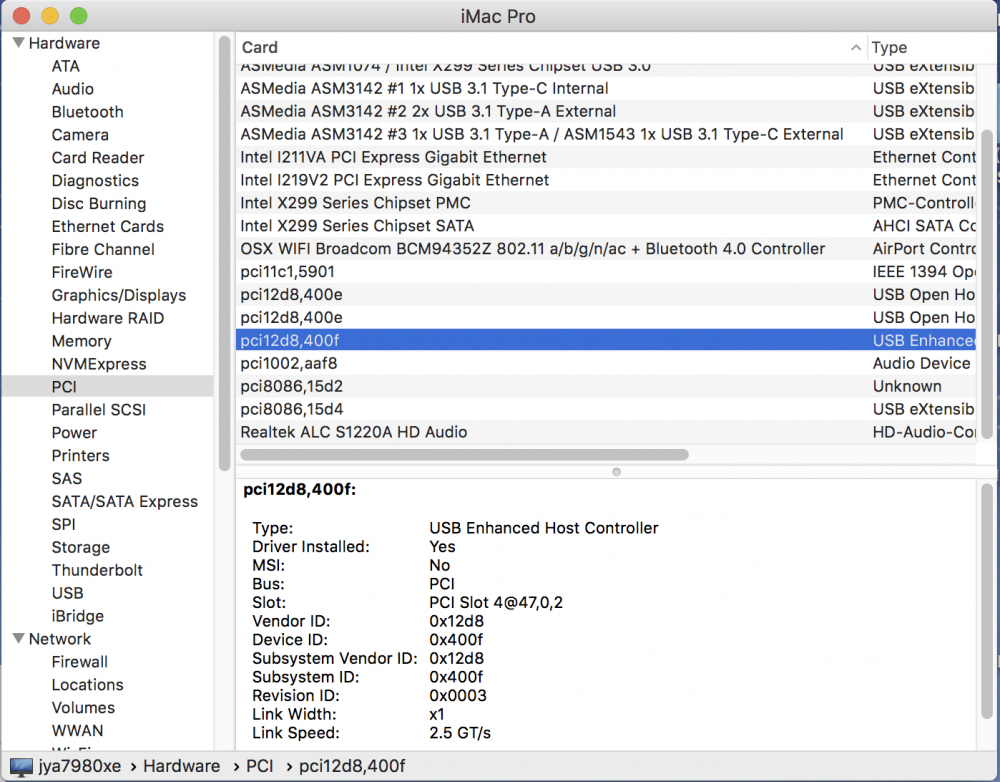
Task: Click the green zoom window button
Action: click(78, 16)
